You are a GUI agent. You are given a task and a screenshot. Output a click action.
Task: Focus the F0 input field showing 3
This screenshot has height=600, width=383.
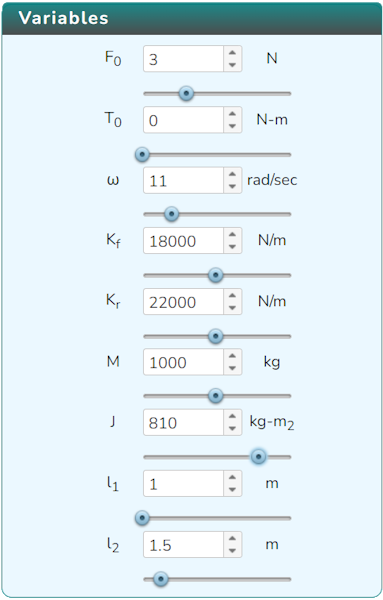click(184, 59)
